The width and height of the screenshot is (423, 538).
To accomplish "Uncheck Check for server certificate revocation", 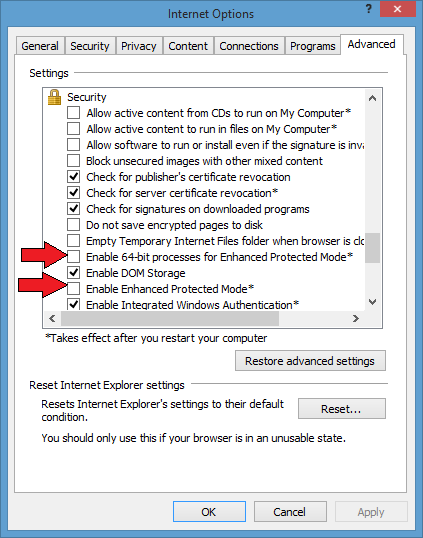I will click(x=73, y=193).
